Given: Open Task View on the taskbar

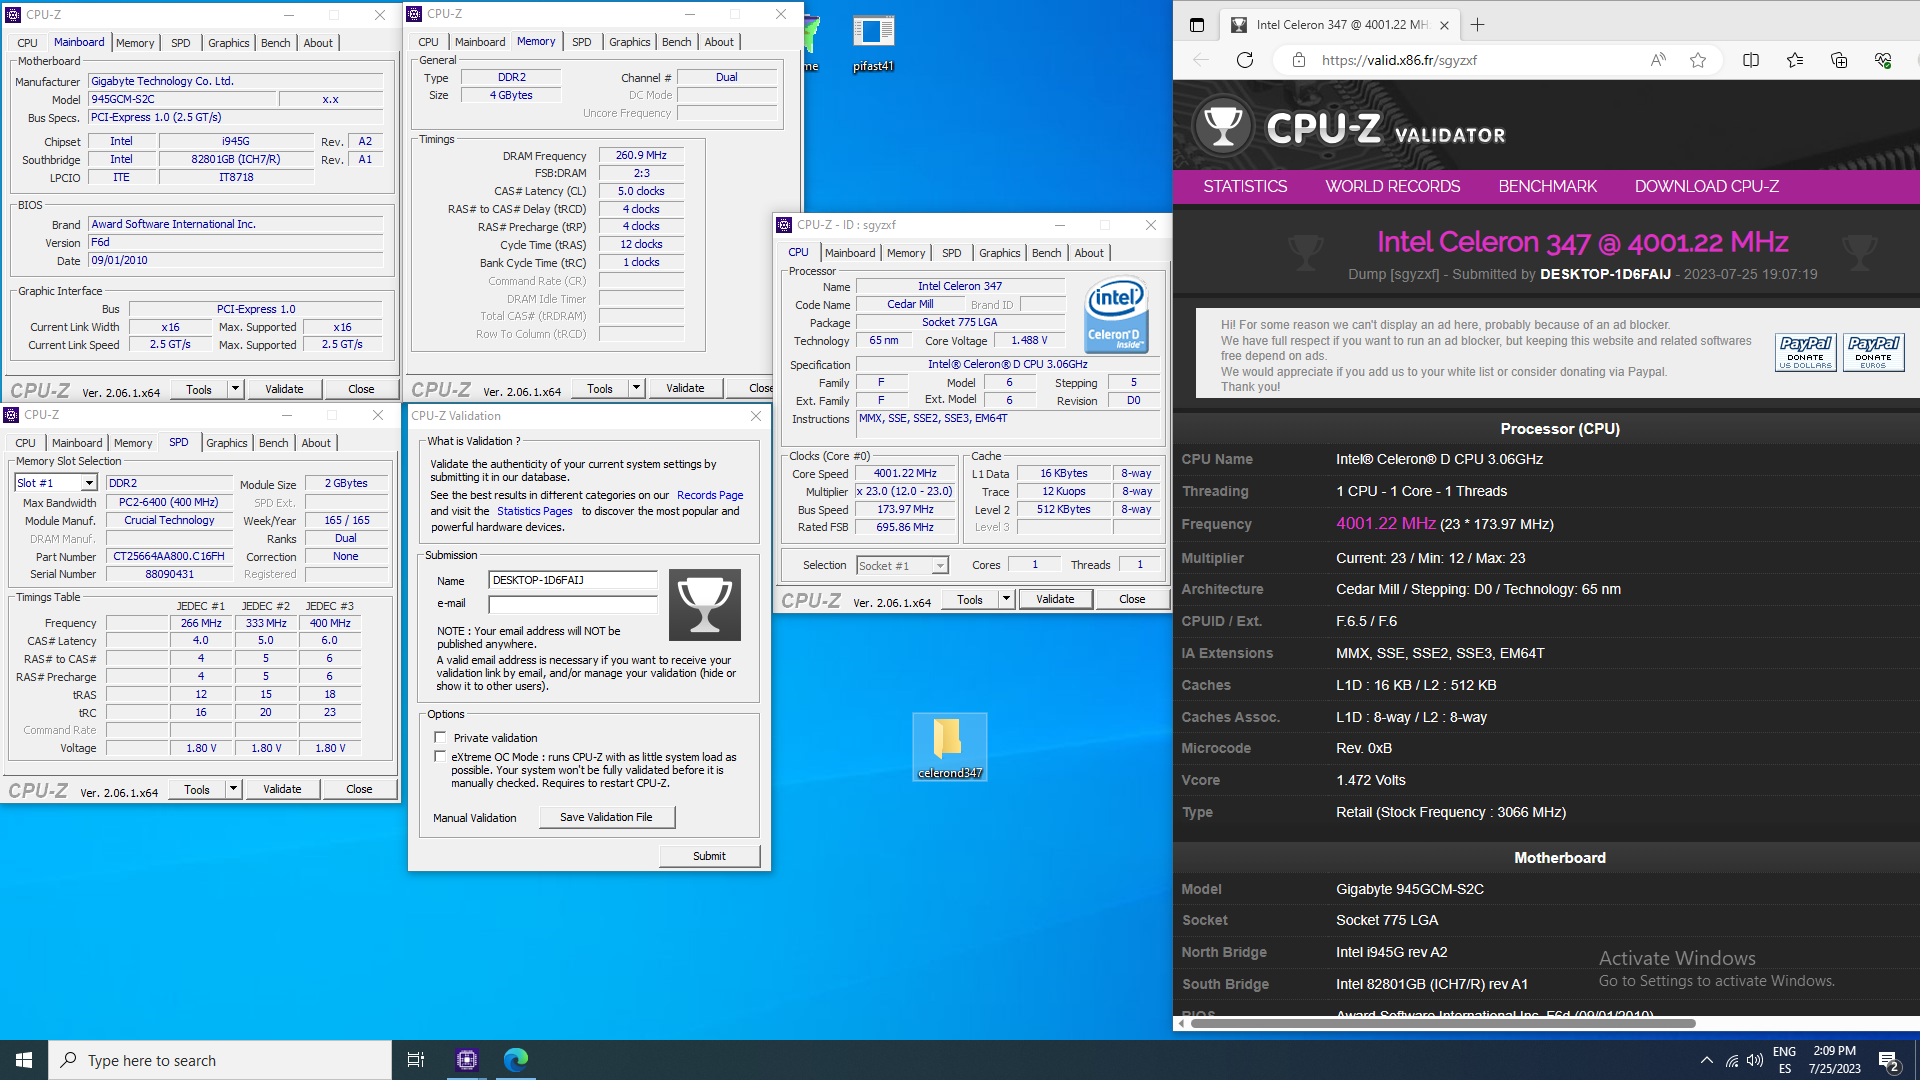Looking at the screenshot, I should pos(416,1060).
